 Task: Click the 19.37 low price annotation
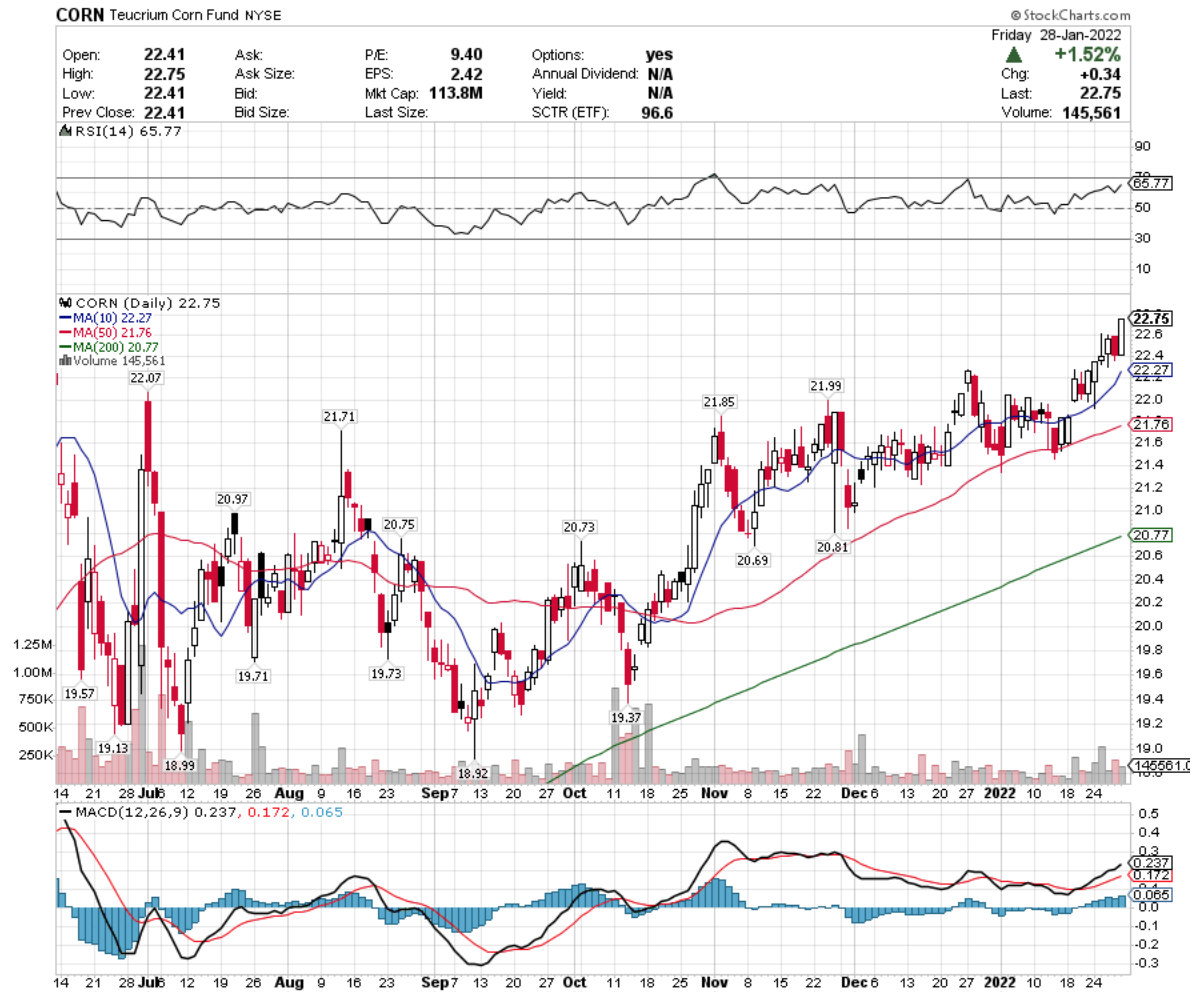(626, 717)
